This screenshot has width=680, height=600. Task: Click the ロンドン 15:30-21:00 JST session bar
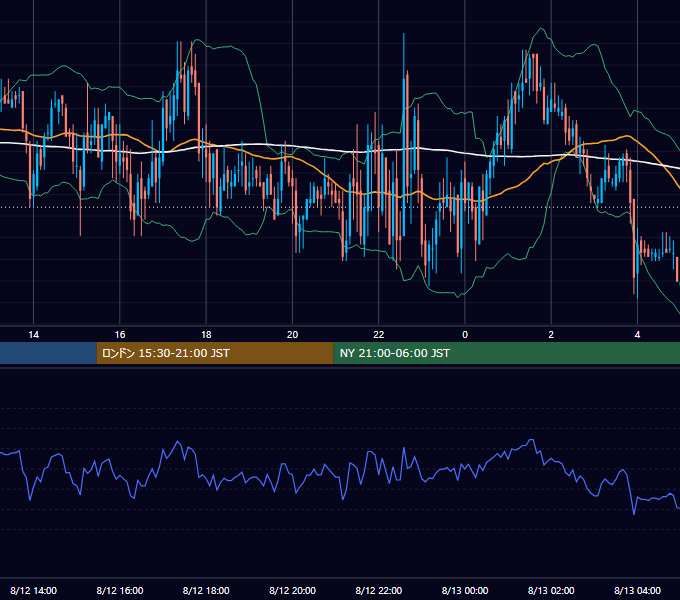point(215,353)
